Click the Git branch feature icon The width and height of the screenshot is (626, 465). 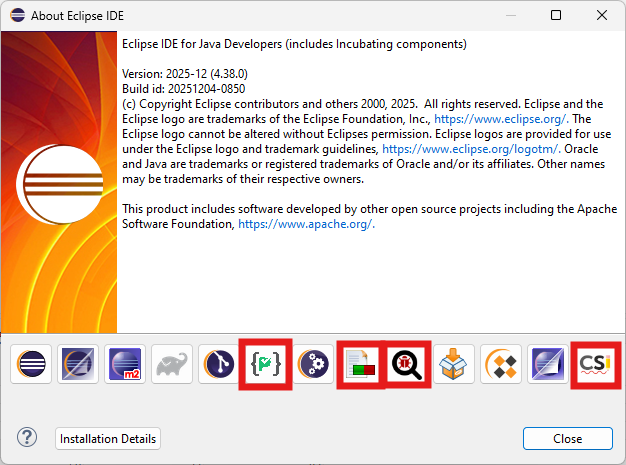pos(219,364)
